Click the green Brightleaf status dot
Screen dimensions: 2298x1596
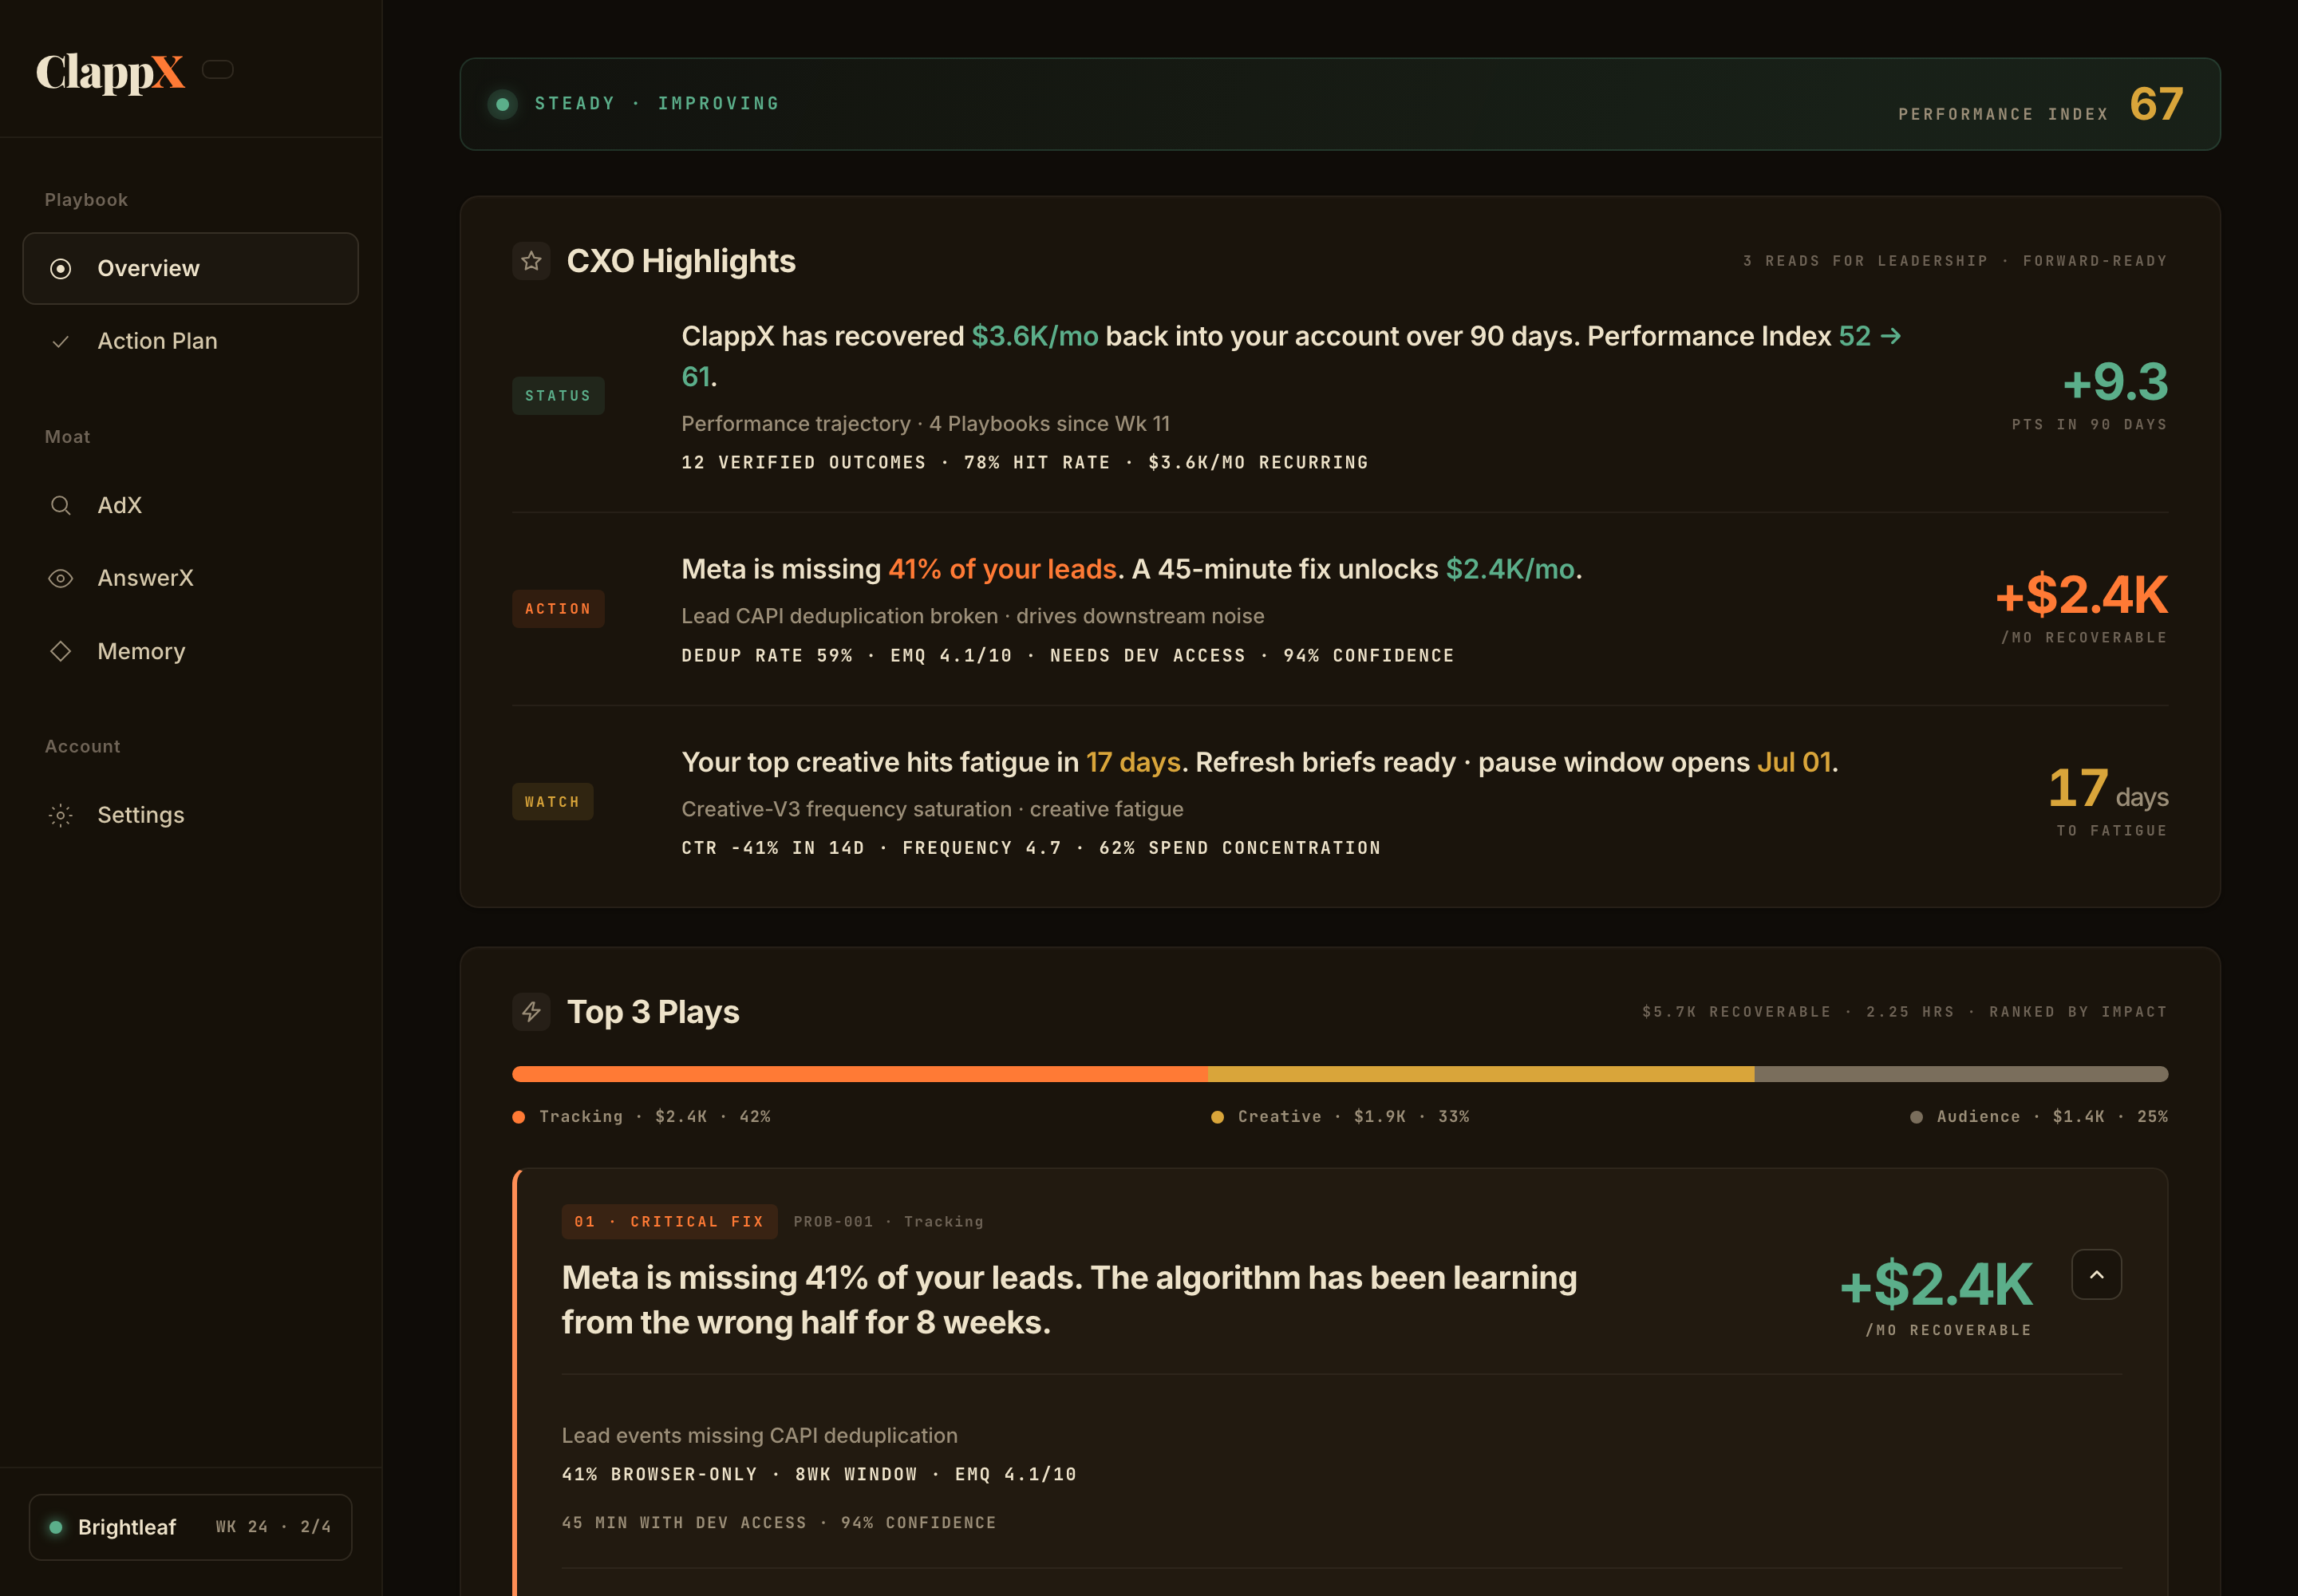pyautogui.click(x=56, y=1527)
